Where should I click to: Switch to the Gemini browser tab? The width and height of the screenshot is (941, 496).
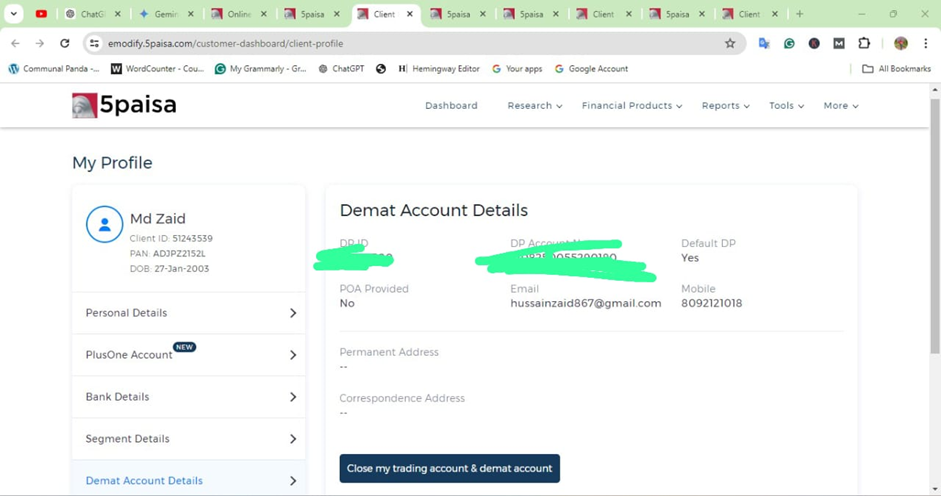point(165,14)
